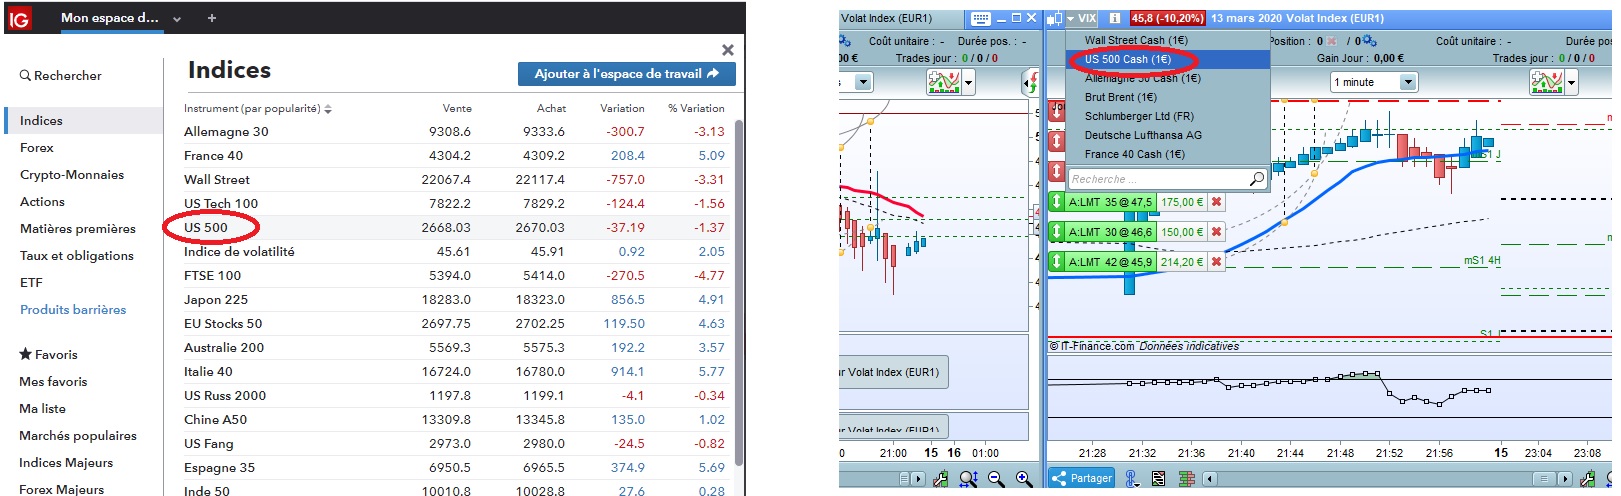
Task: Expand the arrow beside left indicators icon
Action: (969, 83)
